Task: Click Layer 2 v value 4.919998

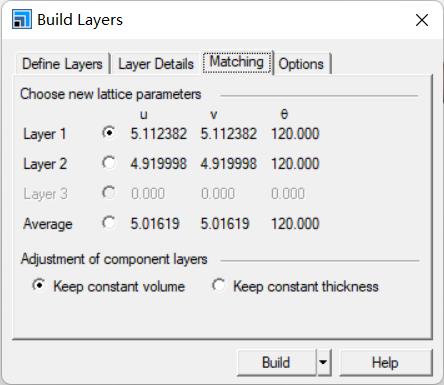Action: (x=229, y=164)
